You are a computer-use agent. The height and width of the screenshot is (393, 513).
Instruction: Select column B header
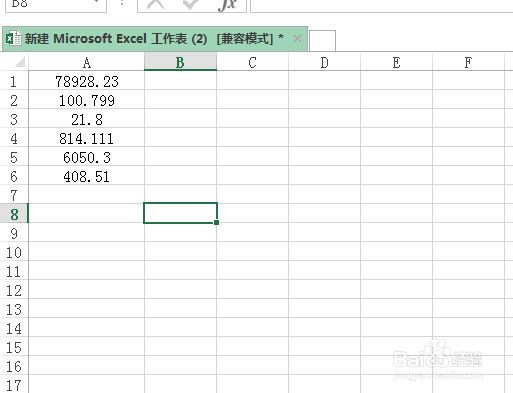point(180,62)
